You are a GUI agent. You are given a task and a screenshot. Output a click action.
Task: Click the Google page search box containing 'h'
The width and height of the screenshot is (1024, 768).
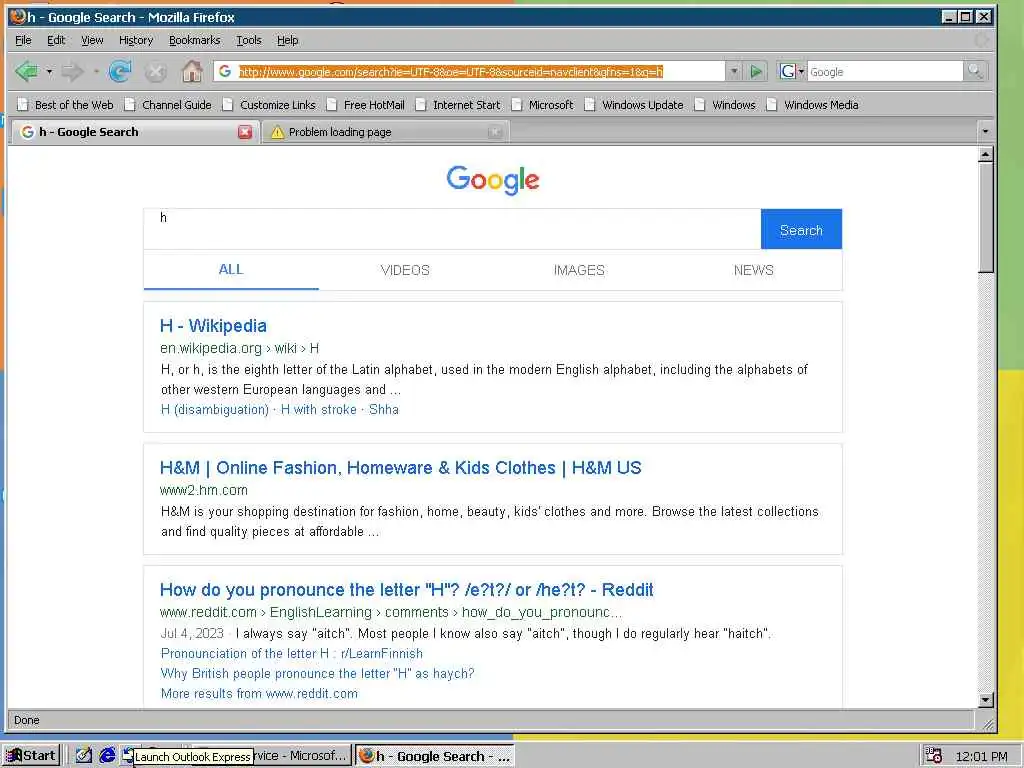point(452,229)
